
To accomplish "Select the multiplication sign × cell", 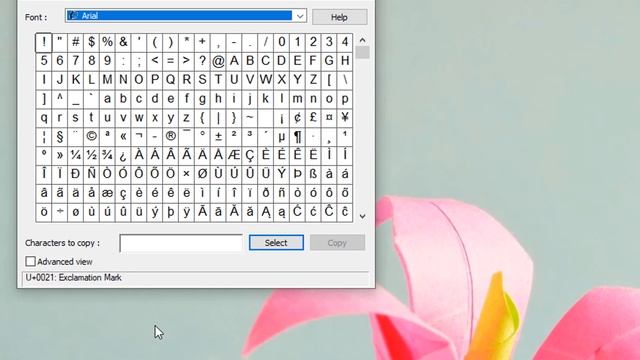I will click(187, 174).
